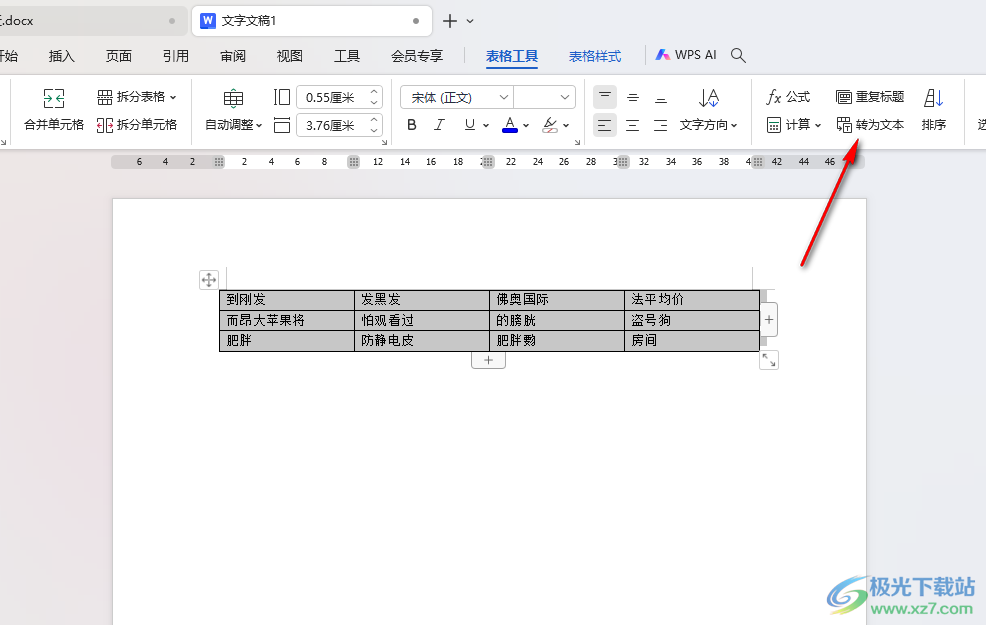Align cell text to the right
986x625 pixels.
661,125
